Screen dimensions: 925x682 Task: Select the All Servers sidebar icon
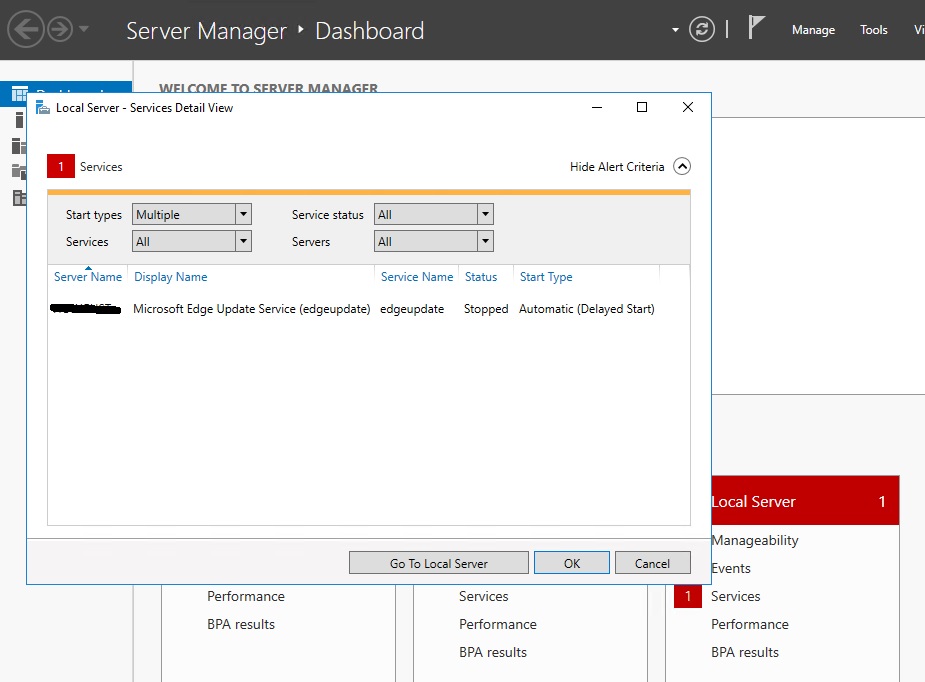click(19, 145)
